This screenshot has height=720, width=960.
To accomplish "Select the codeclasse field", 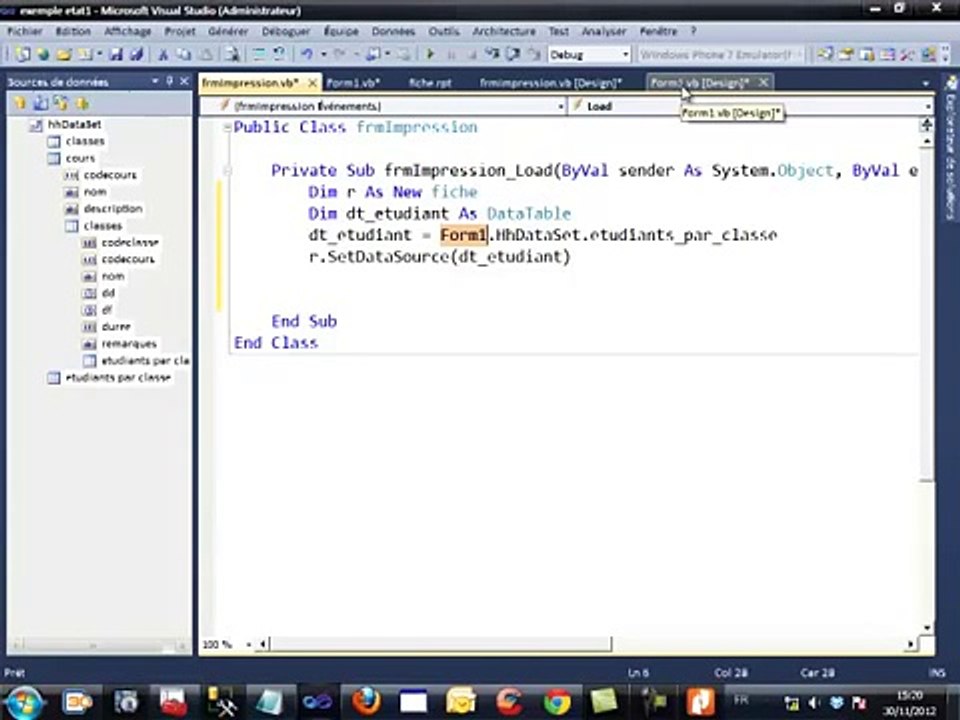I will 130,242.
